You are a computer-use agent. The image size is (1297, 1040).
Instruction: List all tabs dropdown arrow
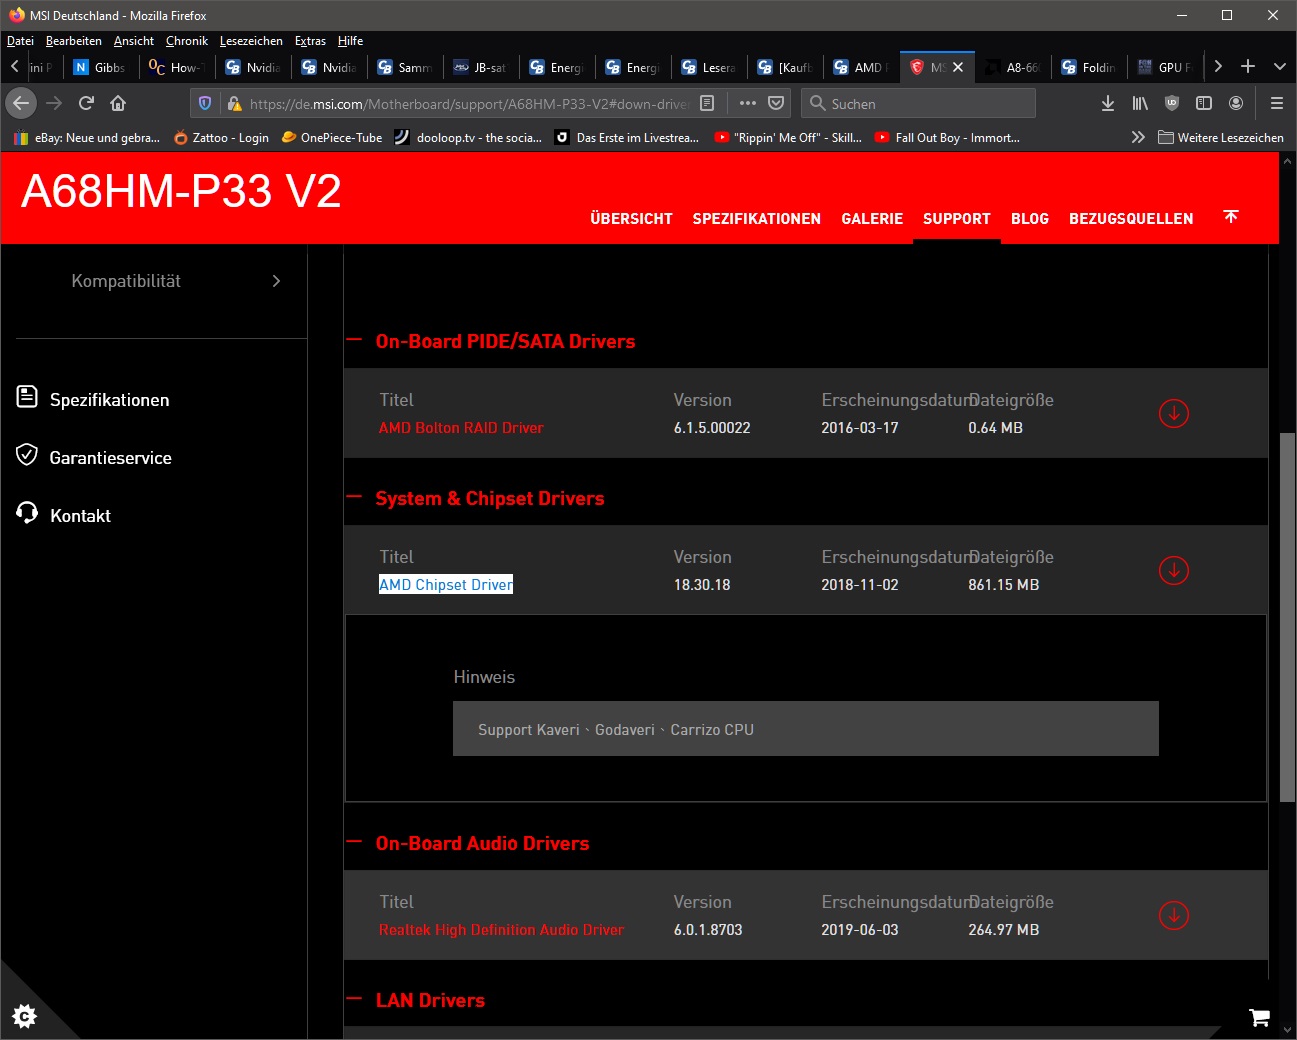point(1280,66)
